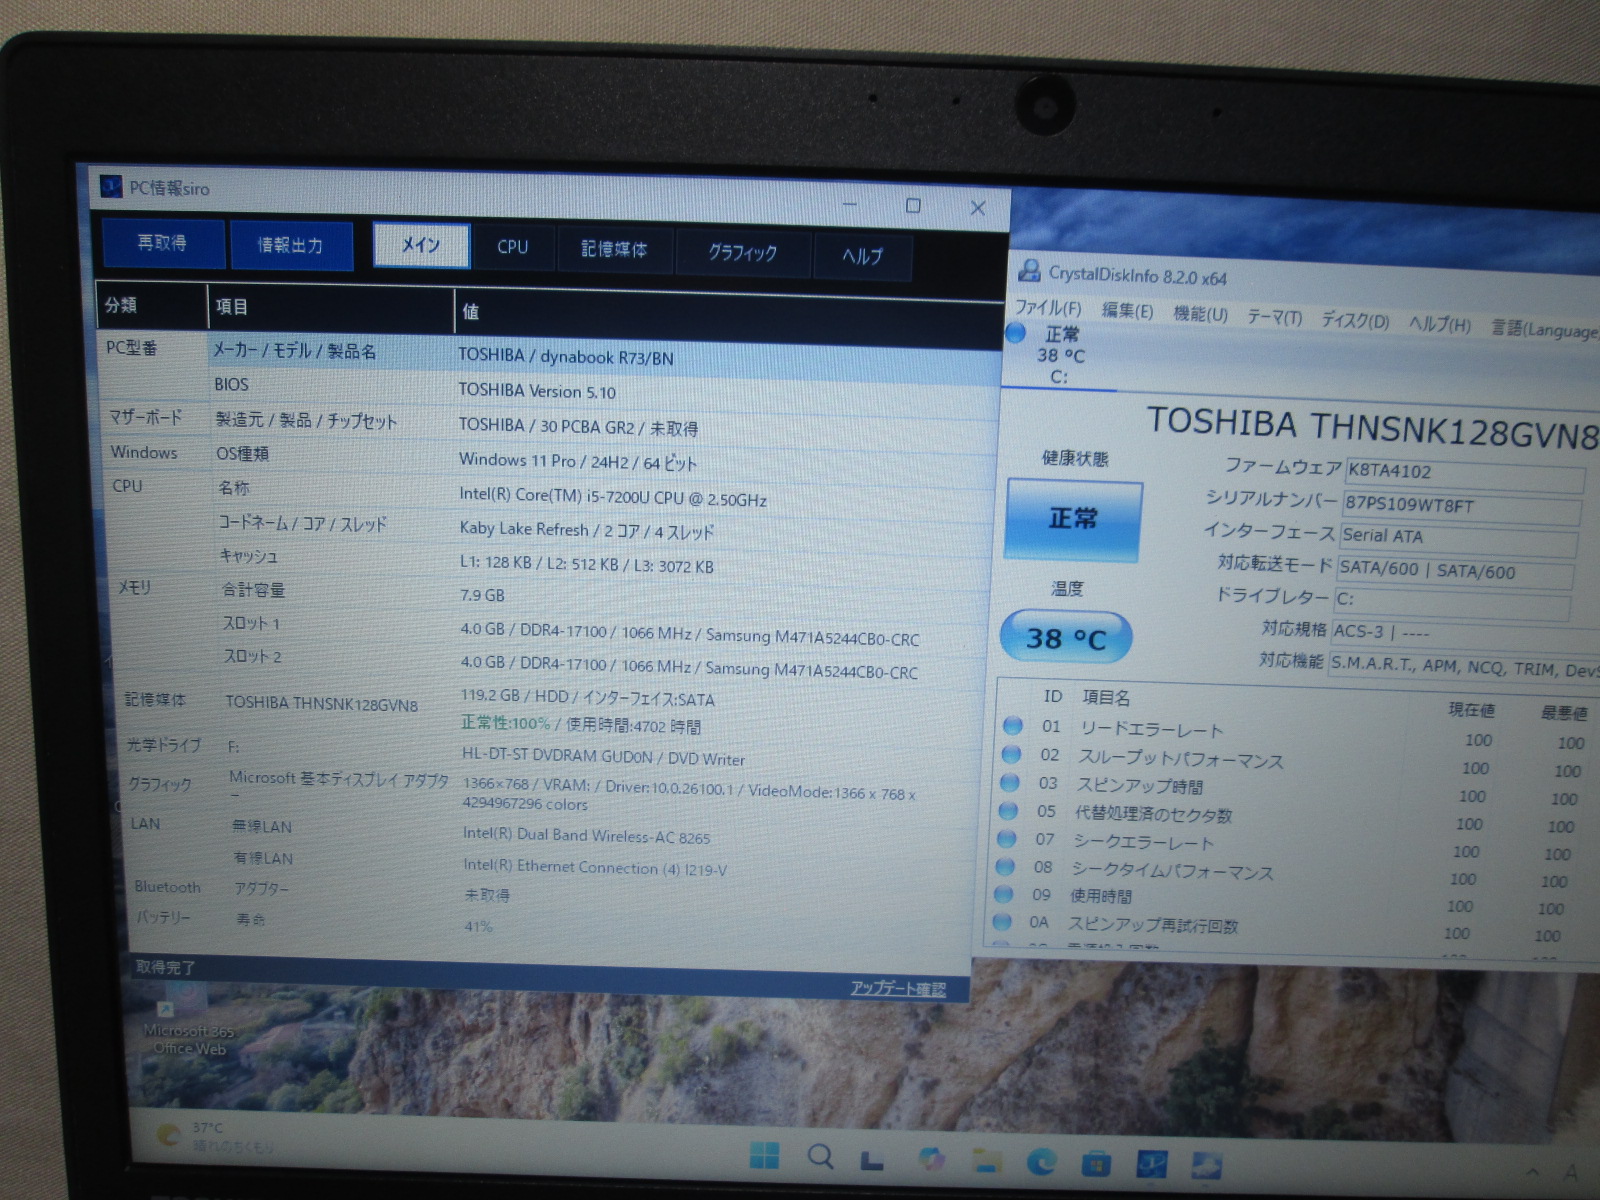Click status icon for シークエラーレート row
Image resolution: width=1600 pixels, height=1200 pixels.
(1006, 838)
